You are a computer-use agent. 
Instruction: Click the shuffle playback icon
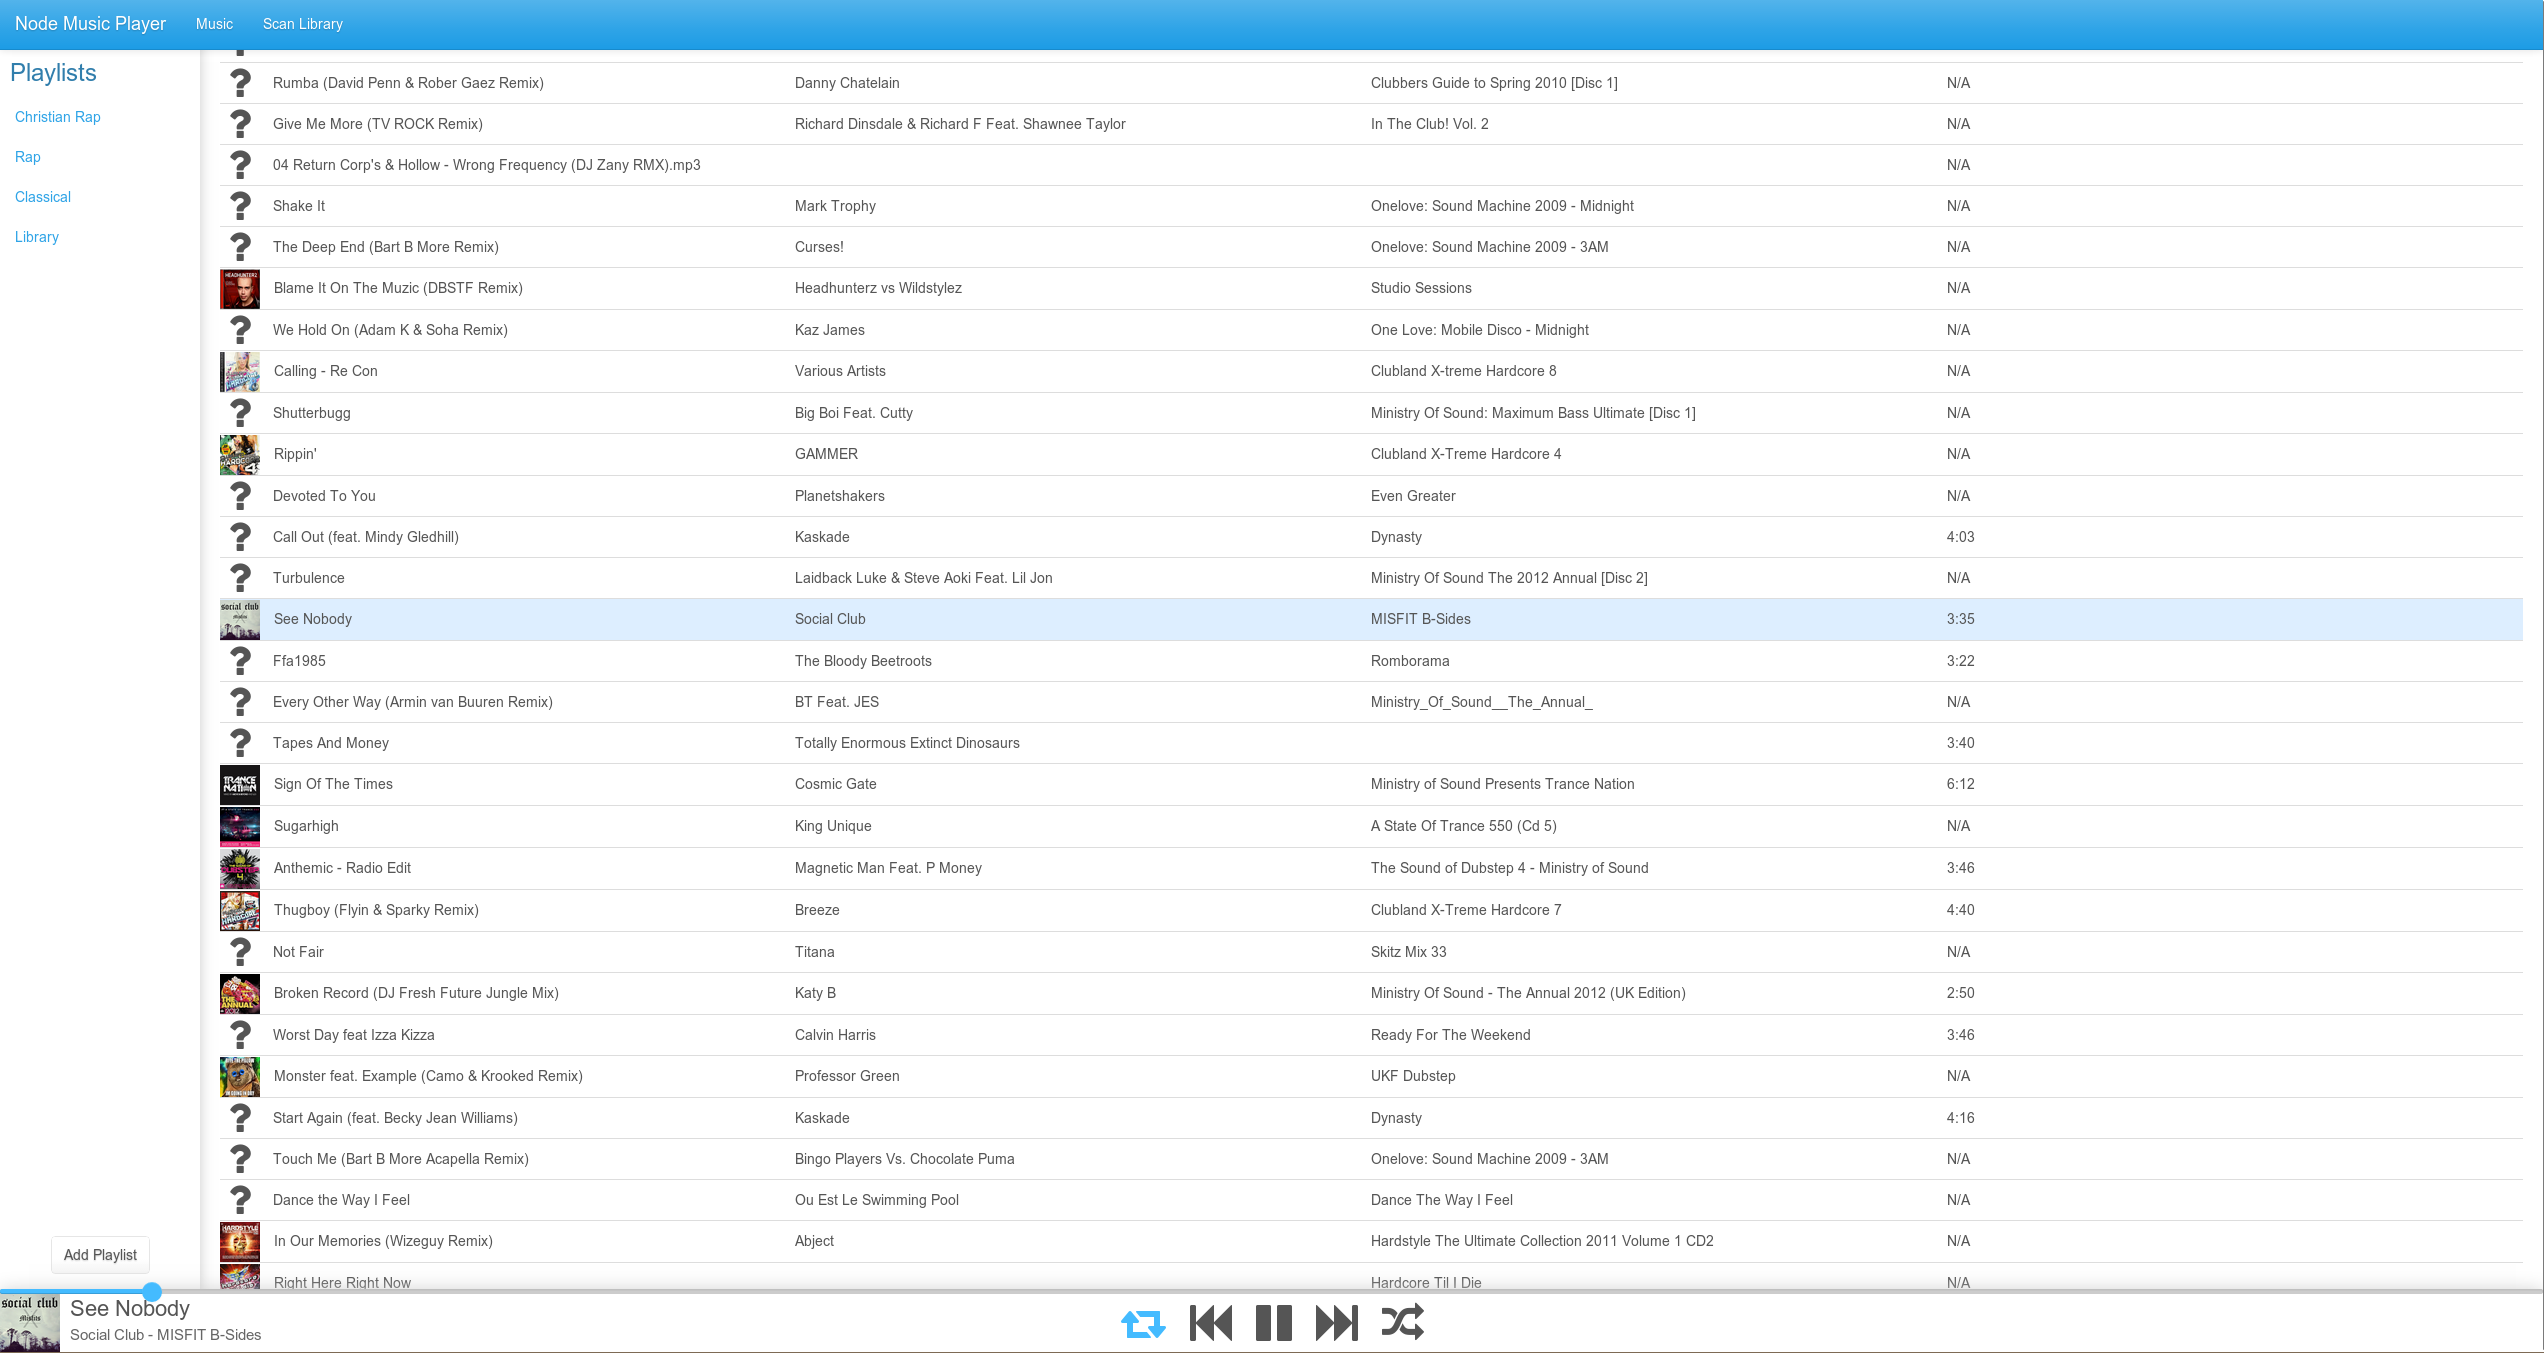point(1403,1323)
